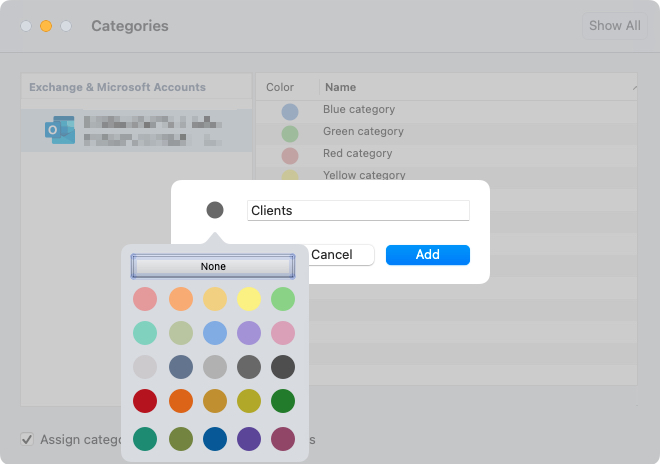Pick the dark orange color swatch
Image resolution: width=660 pixels, height=464 pixels.
pos(181,401)
